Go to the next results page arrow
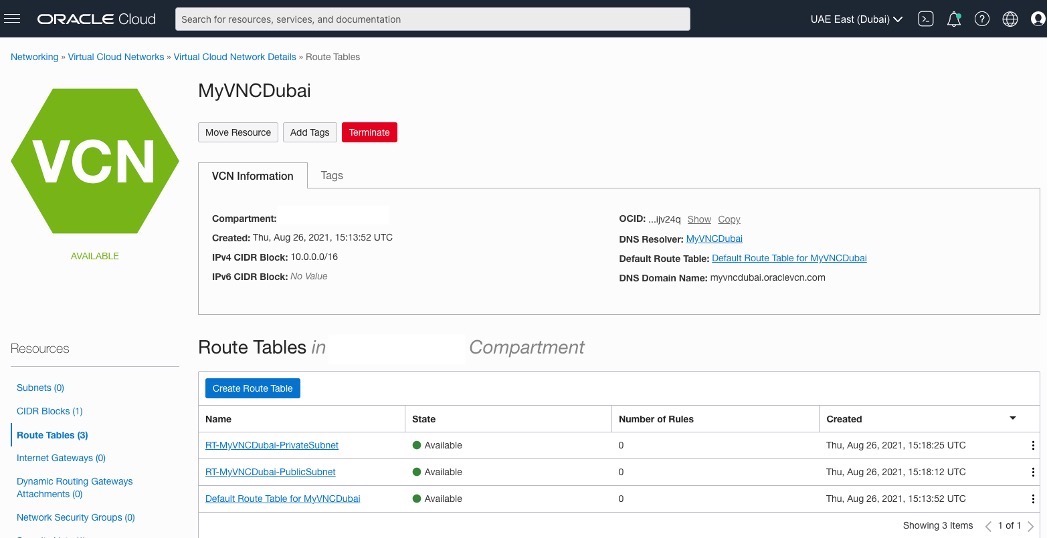Image resolution: width=1048 pixels, height=538 pixels. tap(1031, 526)
